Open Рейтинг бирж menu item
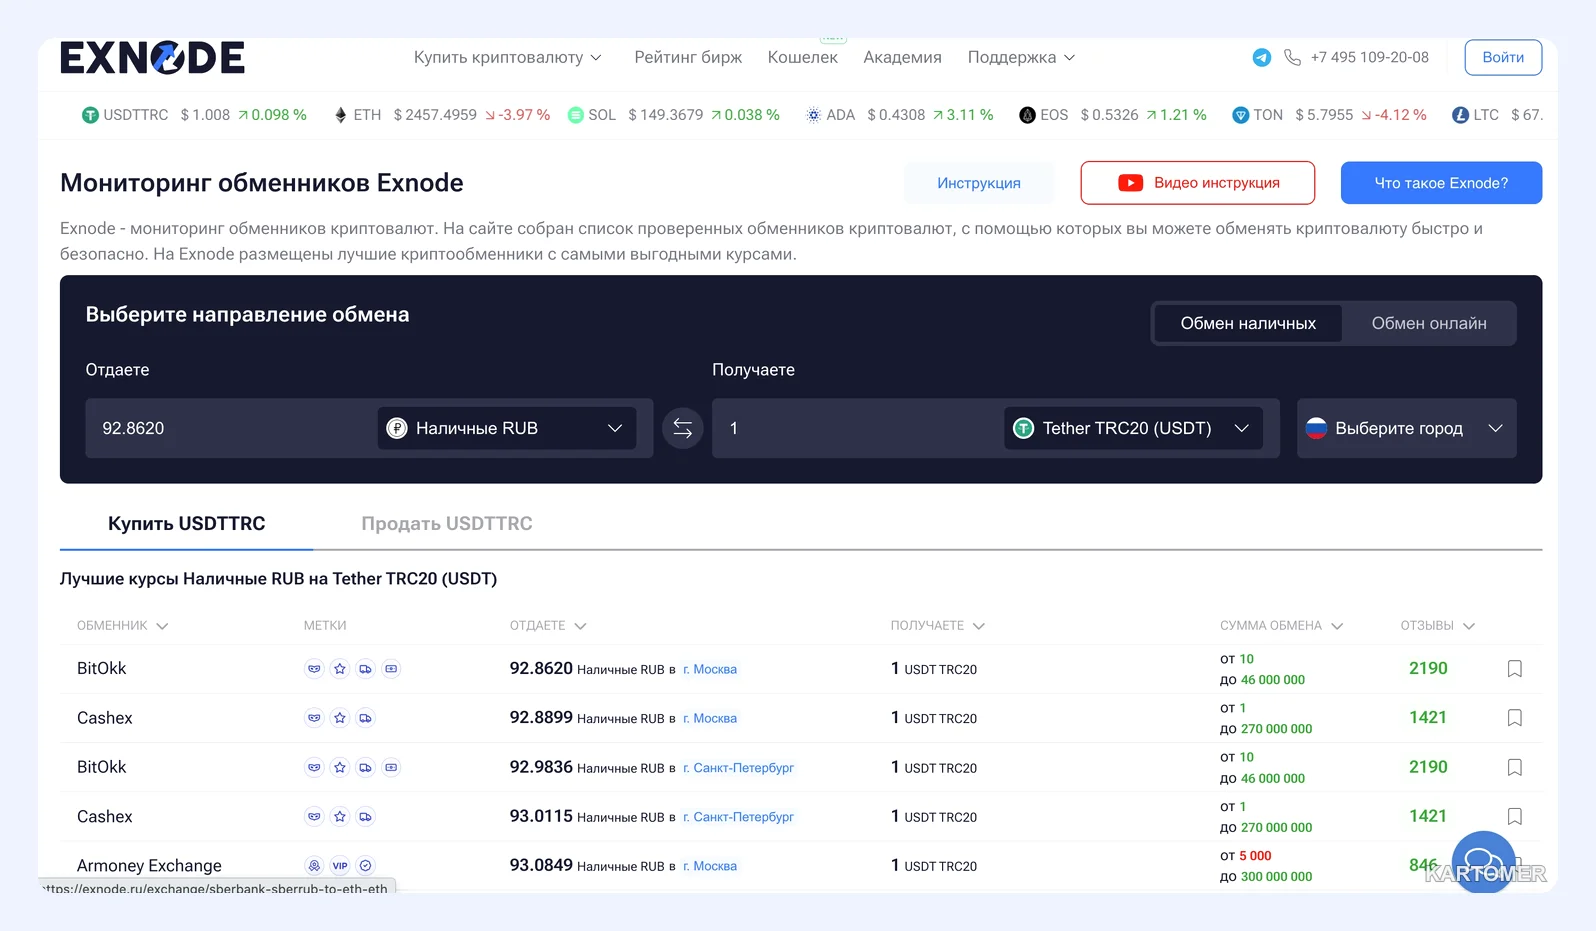 688,58
